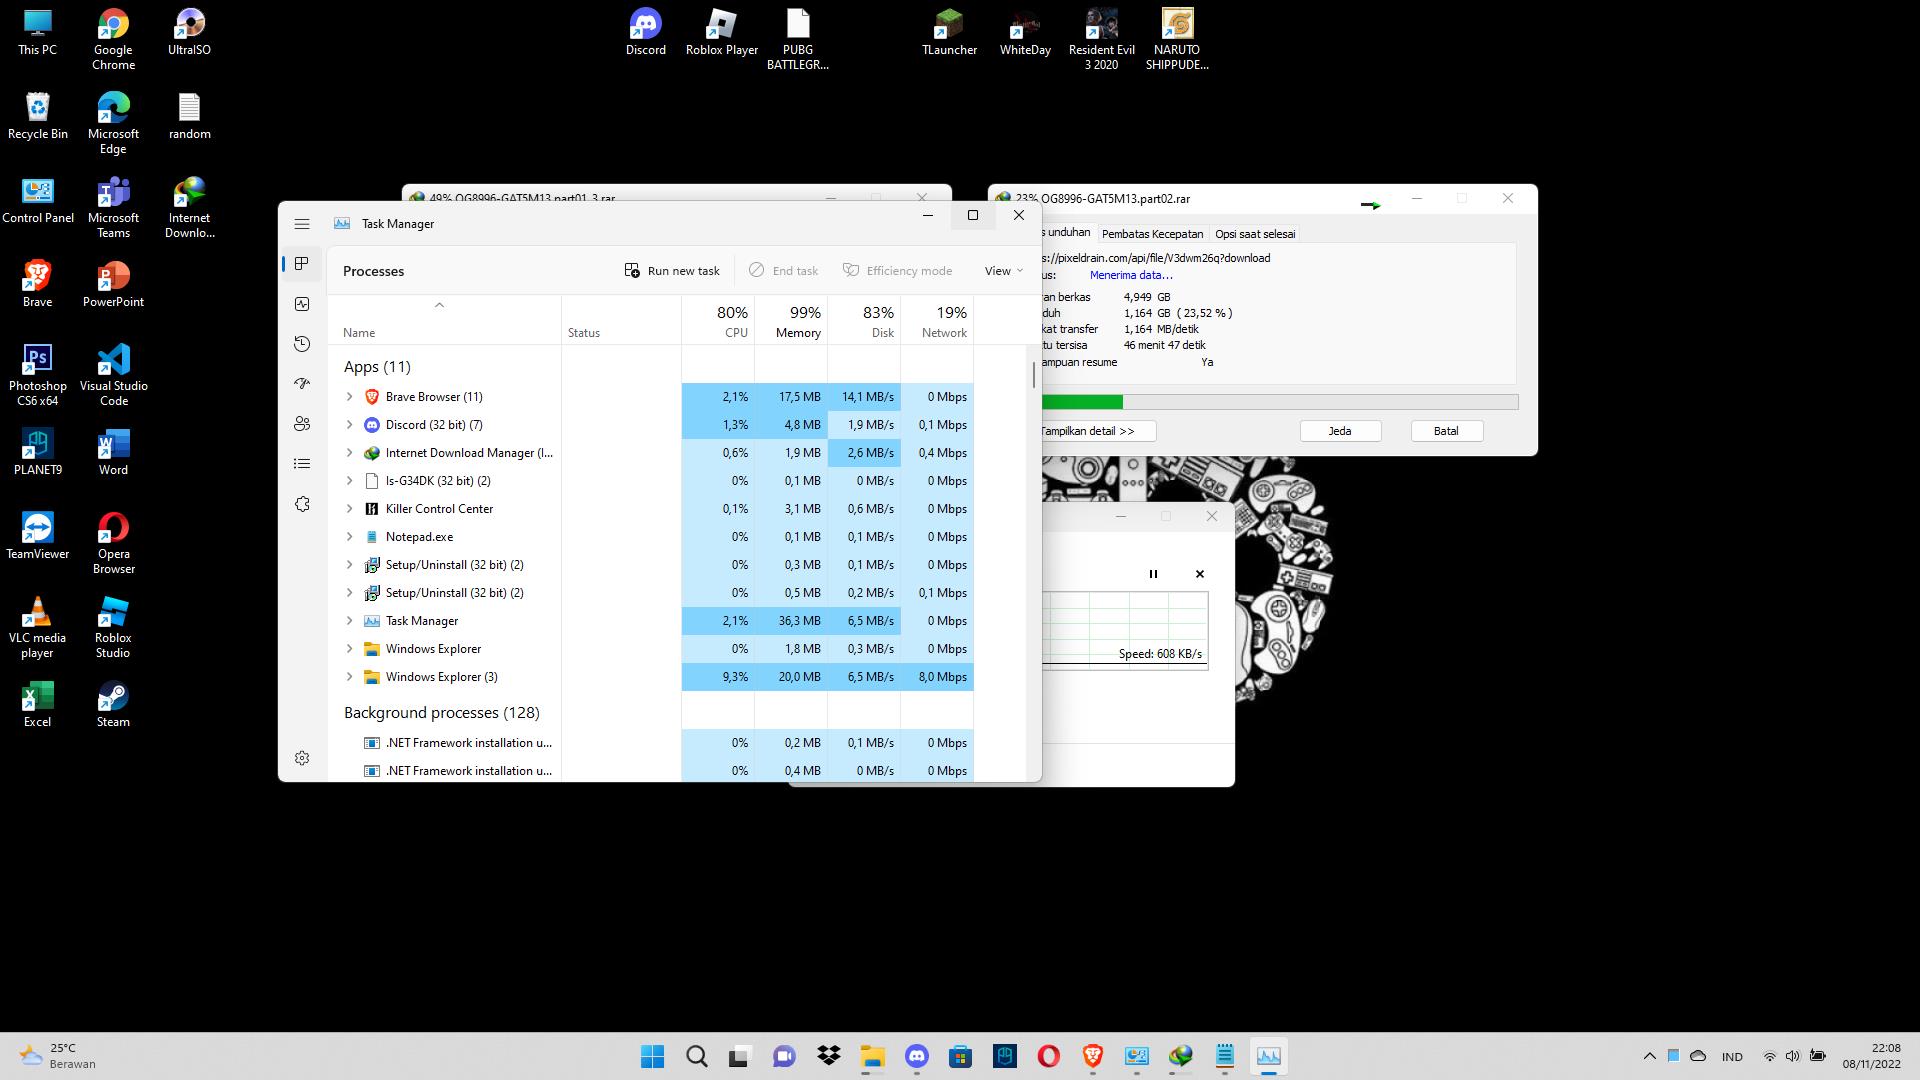The height and width of the screenshot is (1080, 1920).
Task: Open Details page in Task Manager sidebar
Action: [x=302, y=464]
